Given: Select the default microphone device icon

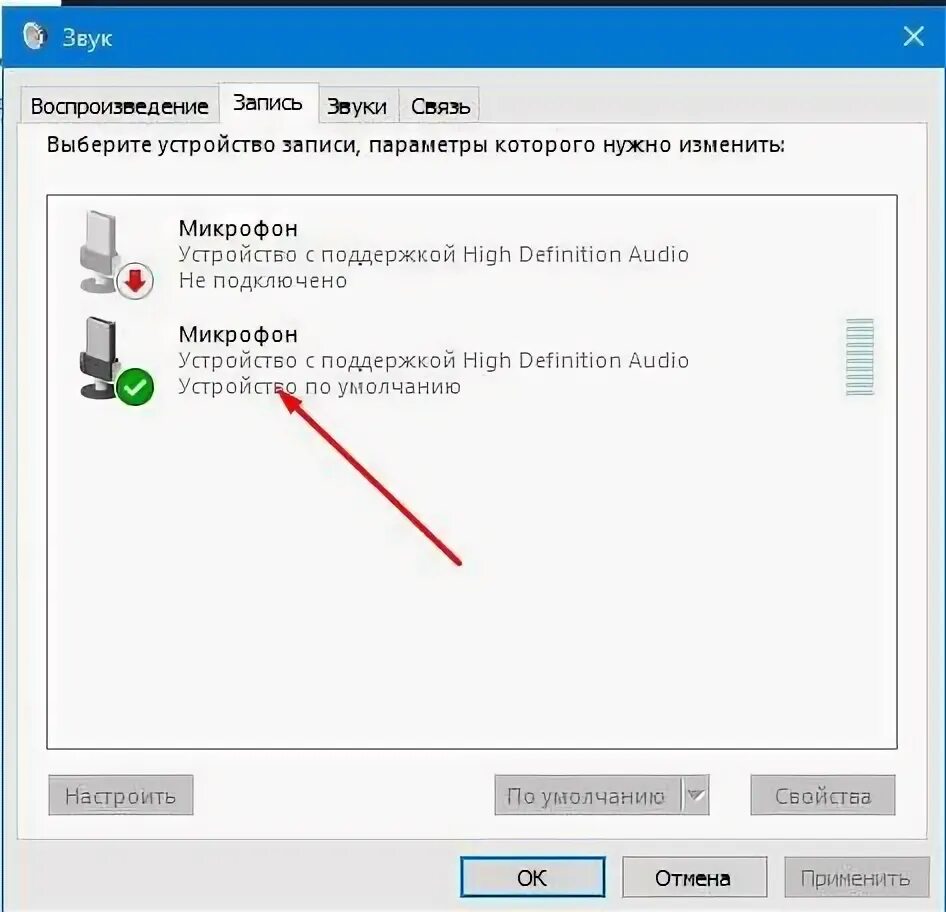Looking at the screenshot, I should coord(115,360).
